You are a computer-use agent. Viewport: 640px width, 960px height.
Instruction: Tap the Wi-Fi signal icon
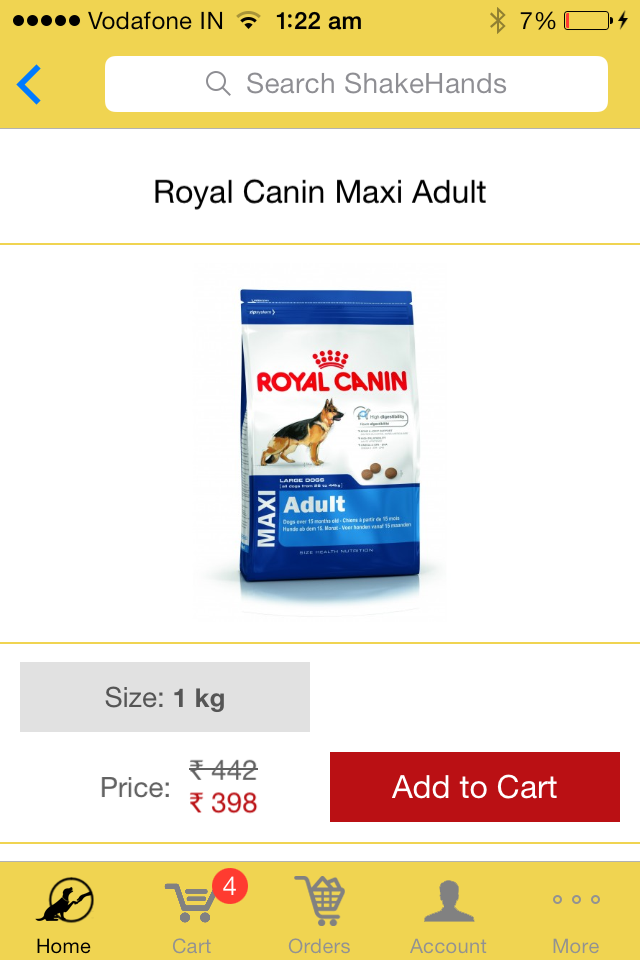click(x=248, y=21)
